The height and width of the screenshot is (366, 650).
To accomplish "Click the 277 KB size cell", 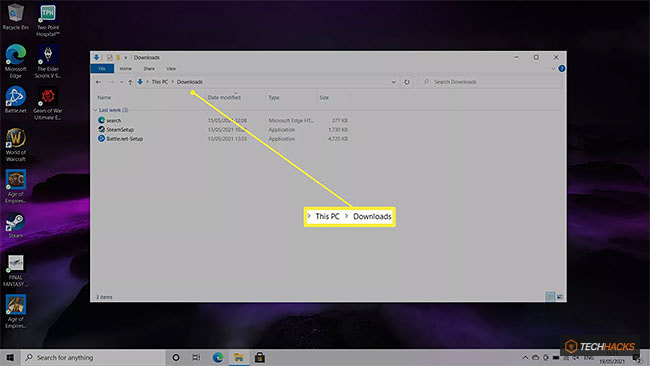I will (340, 120).
